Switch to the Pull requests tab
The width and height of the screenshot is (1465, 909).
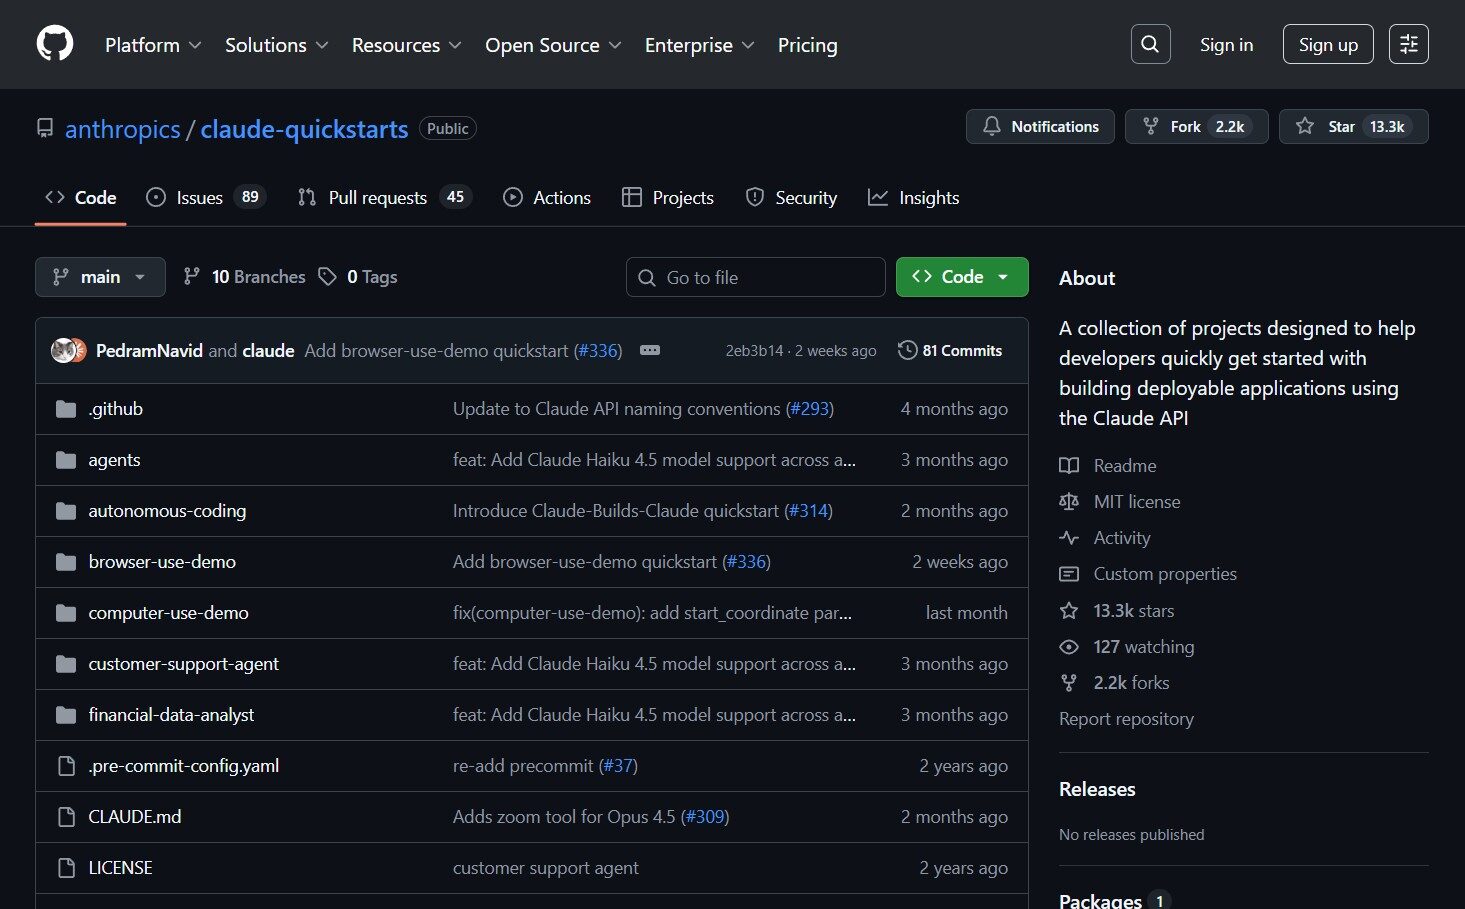(383, 198)
